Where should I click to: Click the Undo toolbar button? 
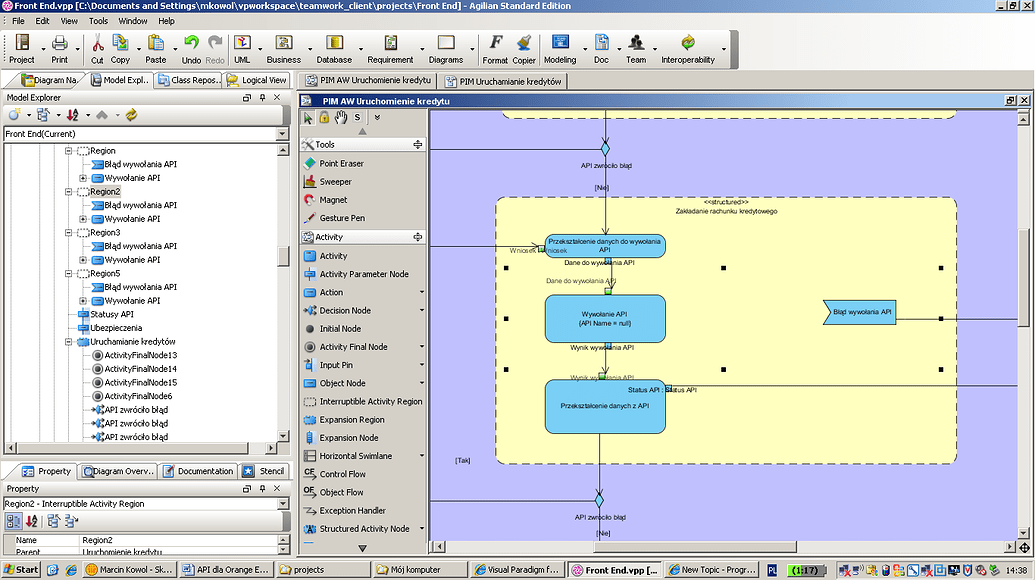(191, 49)
